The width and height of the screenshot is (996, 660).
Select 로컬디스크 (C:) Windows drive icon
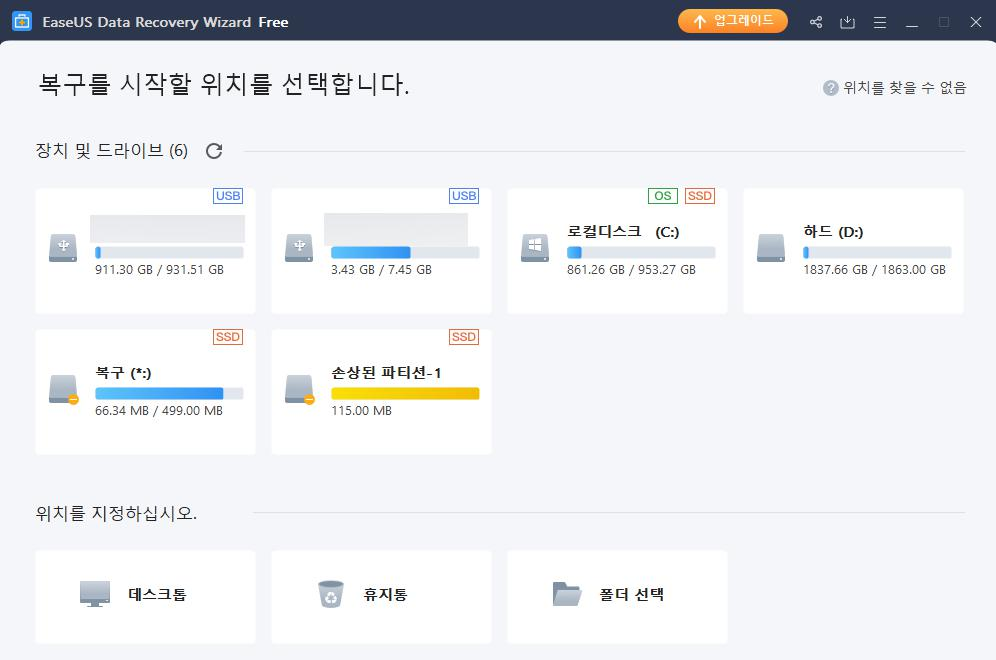(535, 248)
